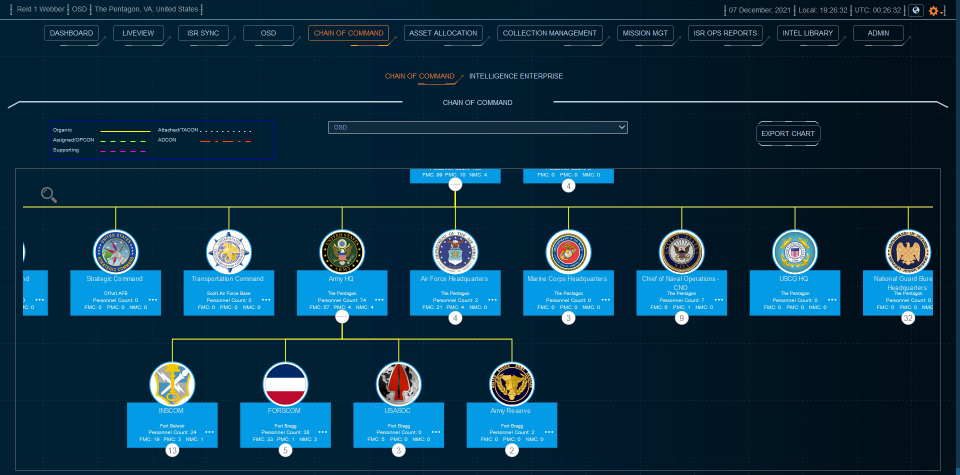Screen dimensions: 960x475
Task: Open the settings gear menu
Action: click(934, 10)
